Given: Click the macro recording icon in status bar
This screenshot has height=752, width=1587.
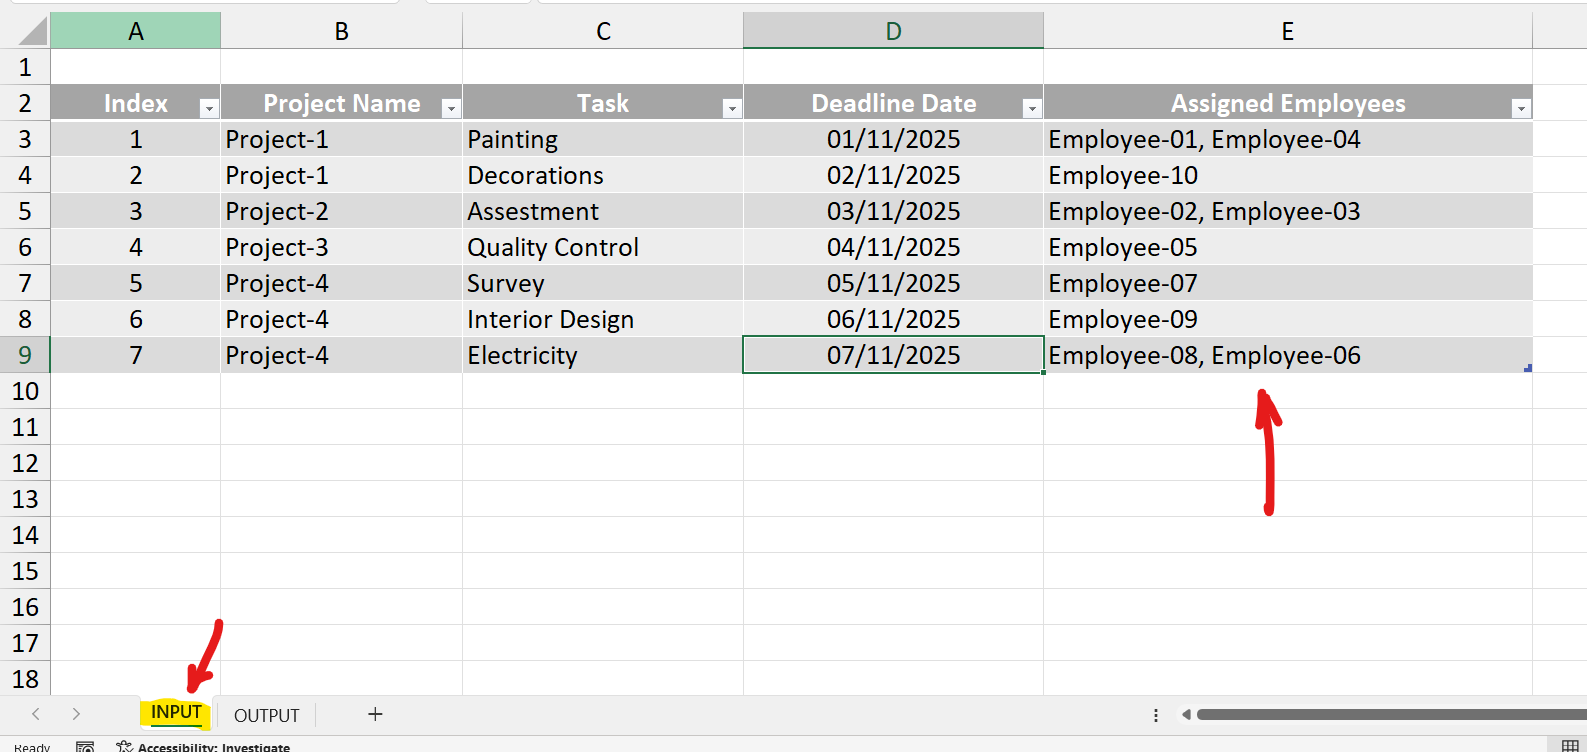Looking at the screenshot, I should click(x=85, y=746).
